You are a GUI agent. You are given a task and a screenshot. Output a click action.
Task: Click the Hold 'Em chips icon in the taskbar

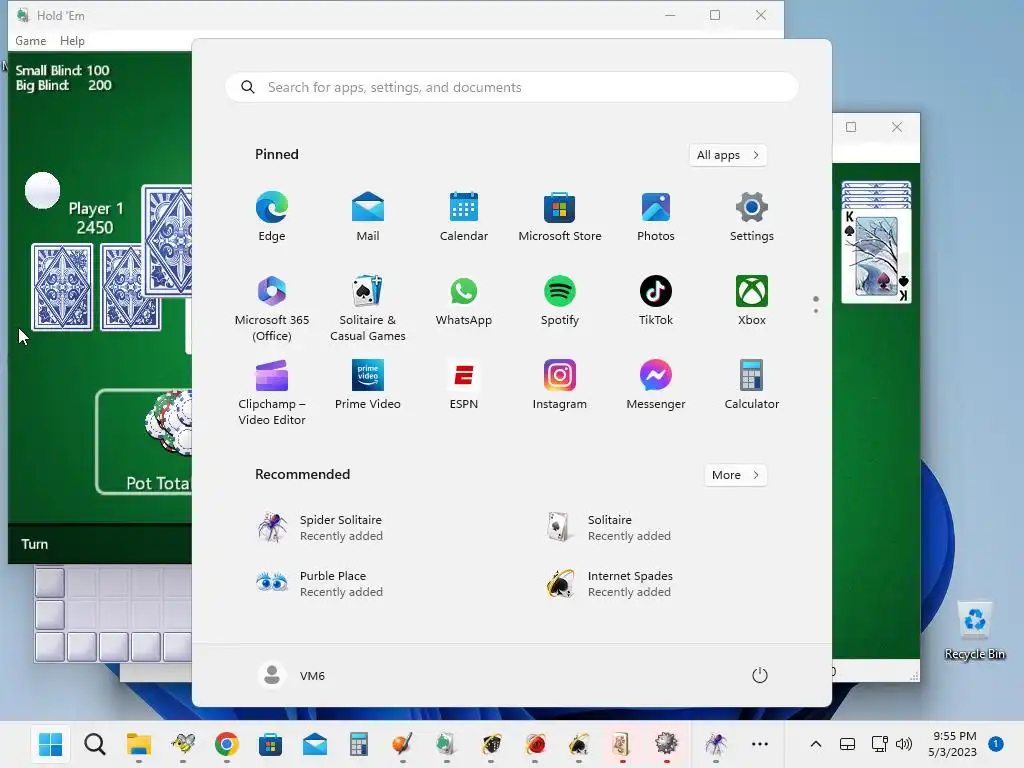click(446, 744)
